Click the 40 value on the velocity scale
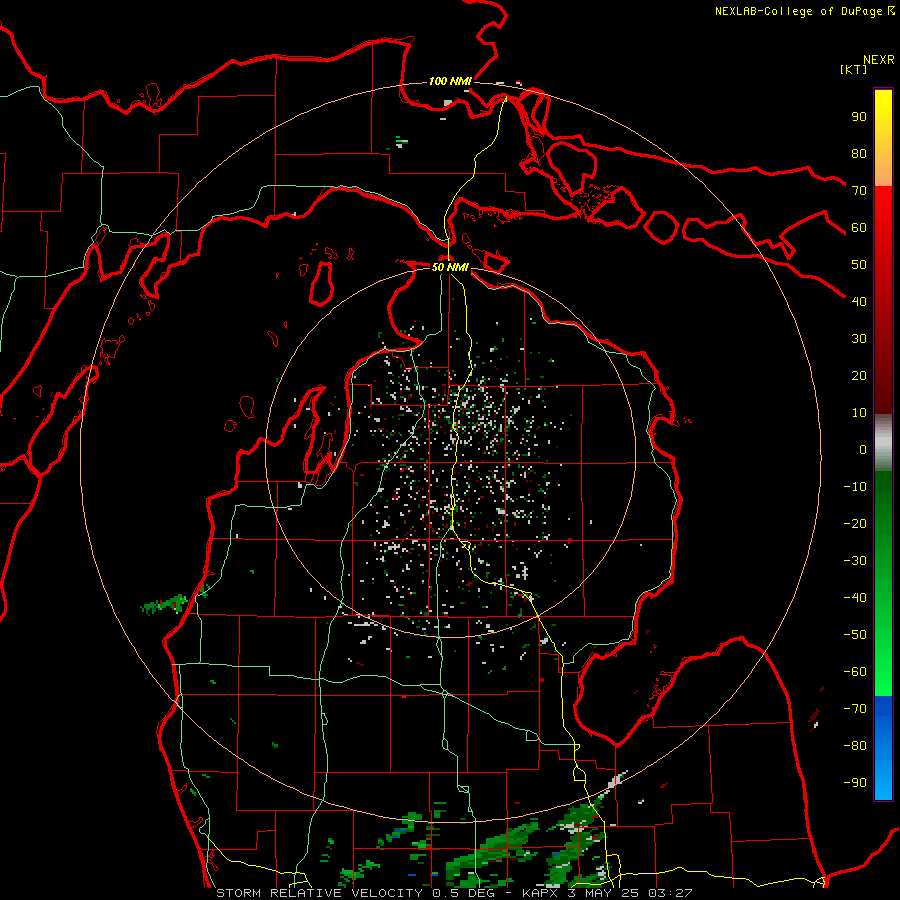Image resolution: width=900 pixels, height=900 pixels. point(859,301)
